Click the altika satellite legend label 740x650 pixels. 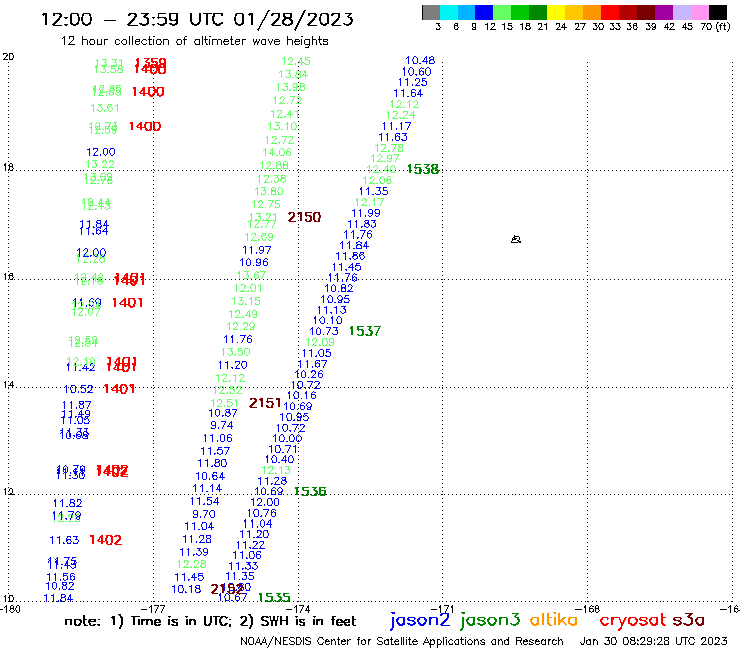click(554, 619)
